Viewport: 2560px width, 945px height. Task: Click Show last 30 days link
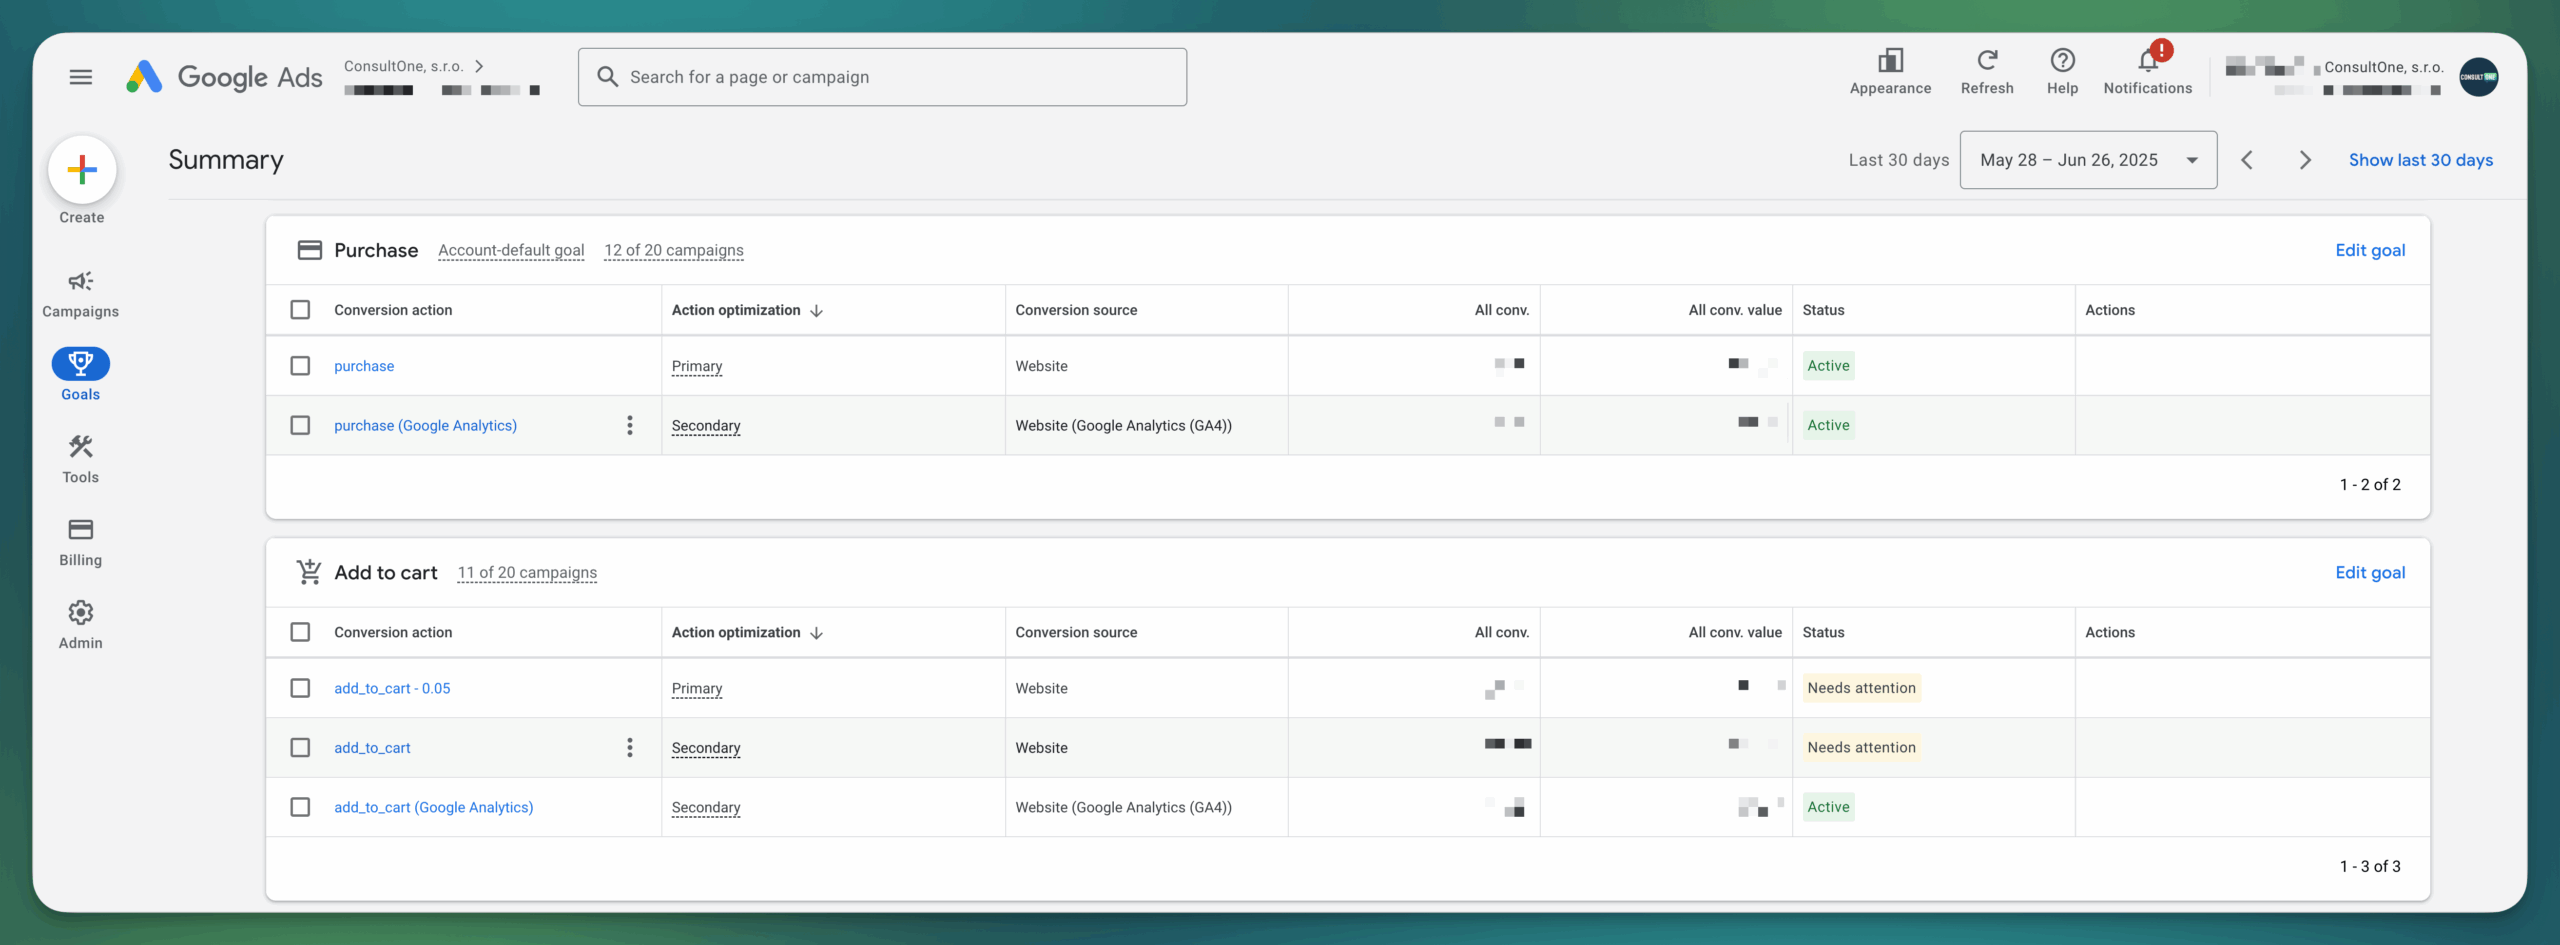point(2420,160)
